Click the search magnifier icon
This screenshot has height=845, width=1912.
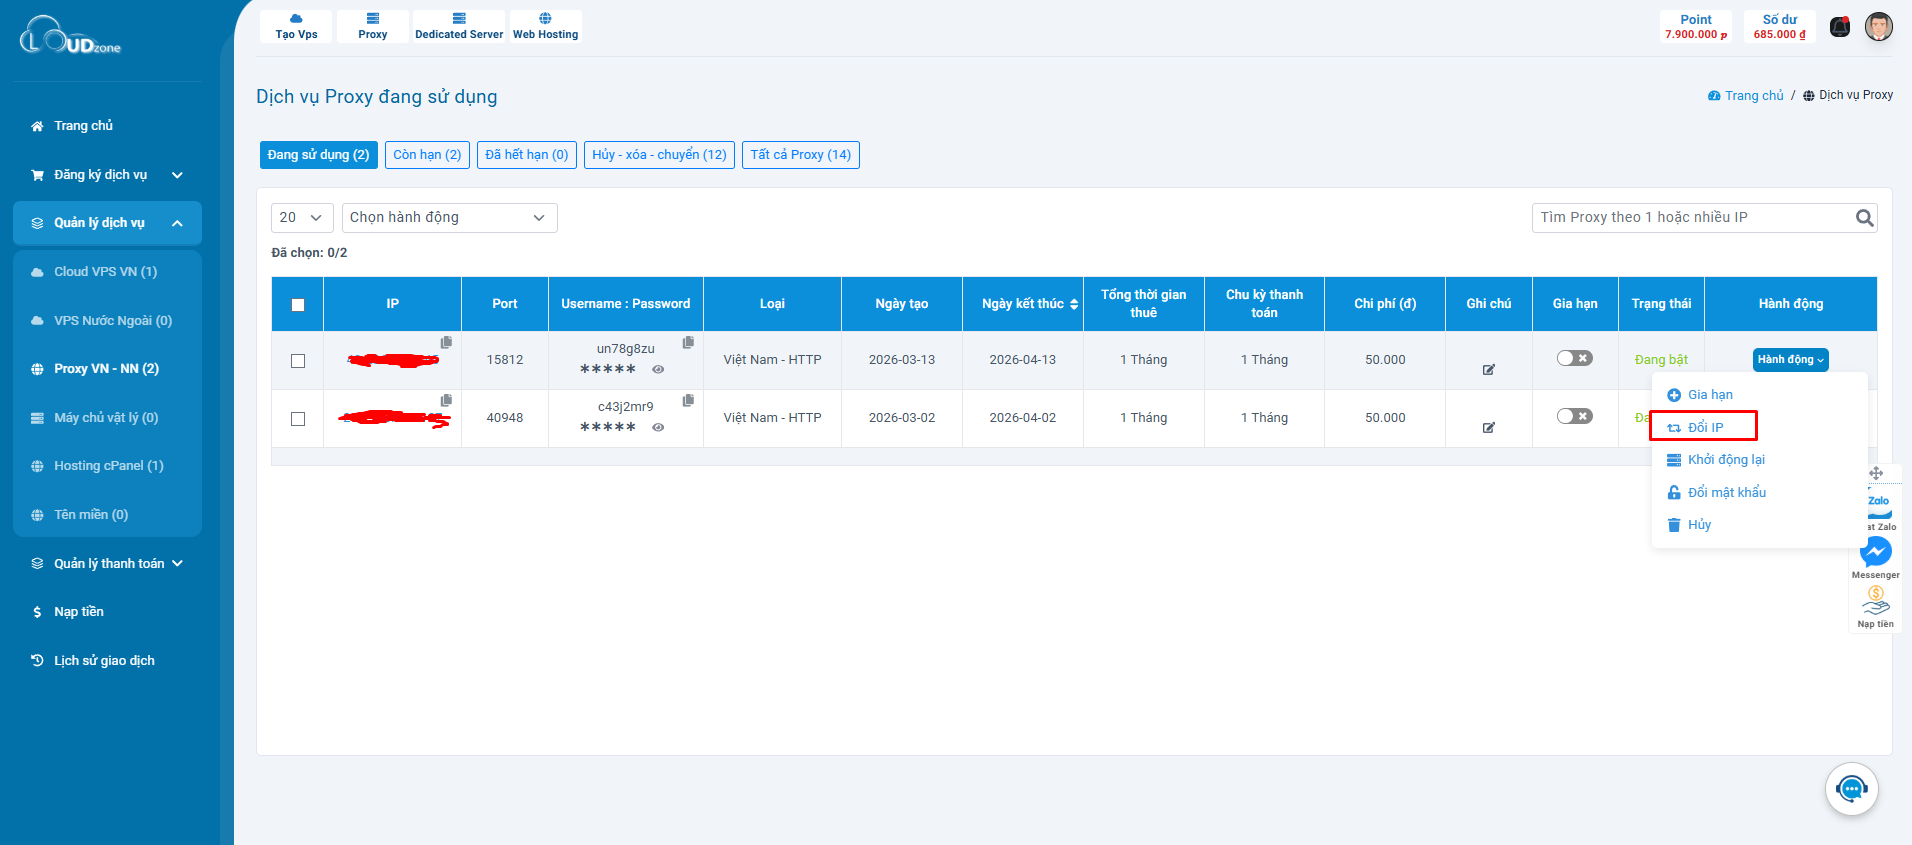[1864, 218]
